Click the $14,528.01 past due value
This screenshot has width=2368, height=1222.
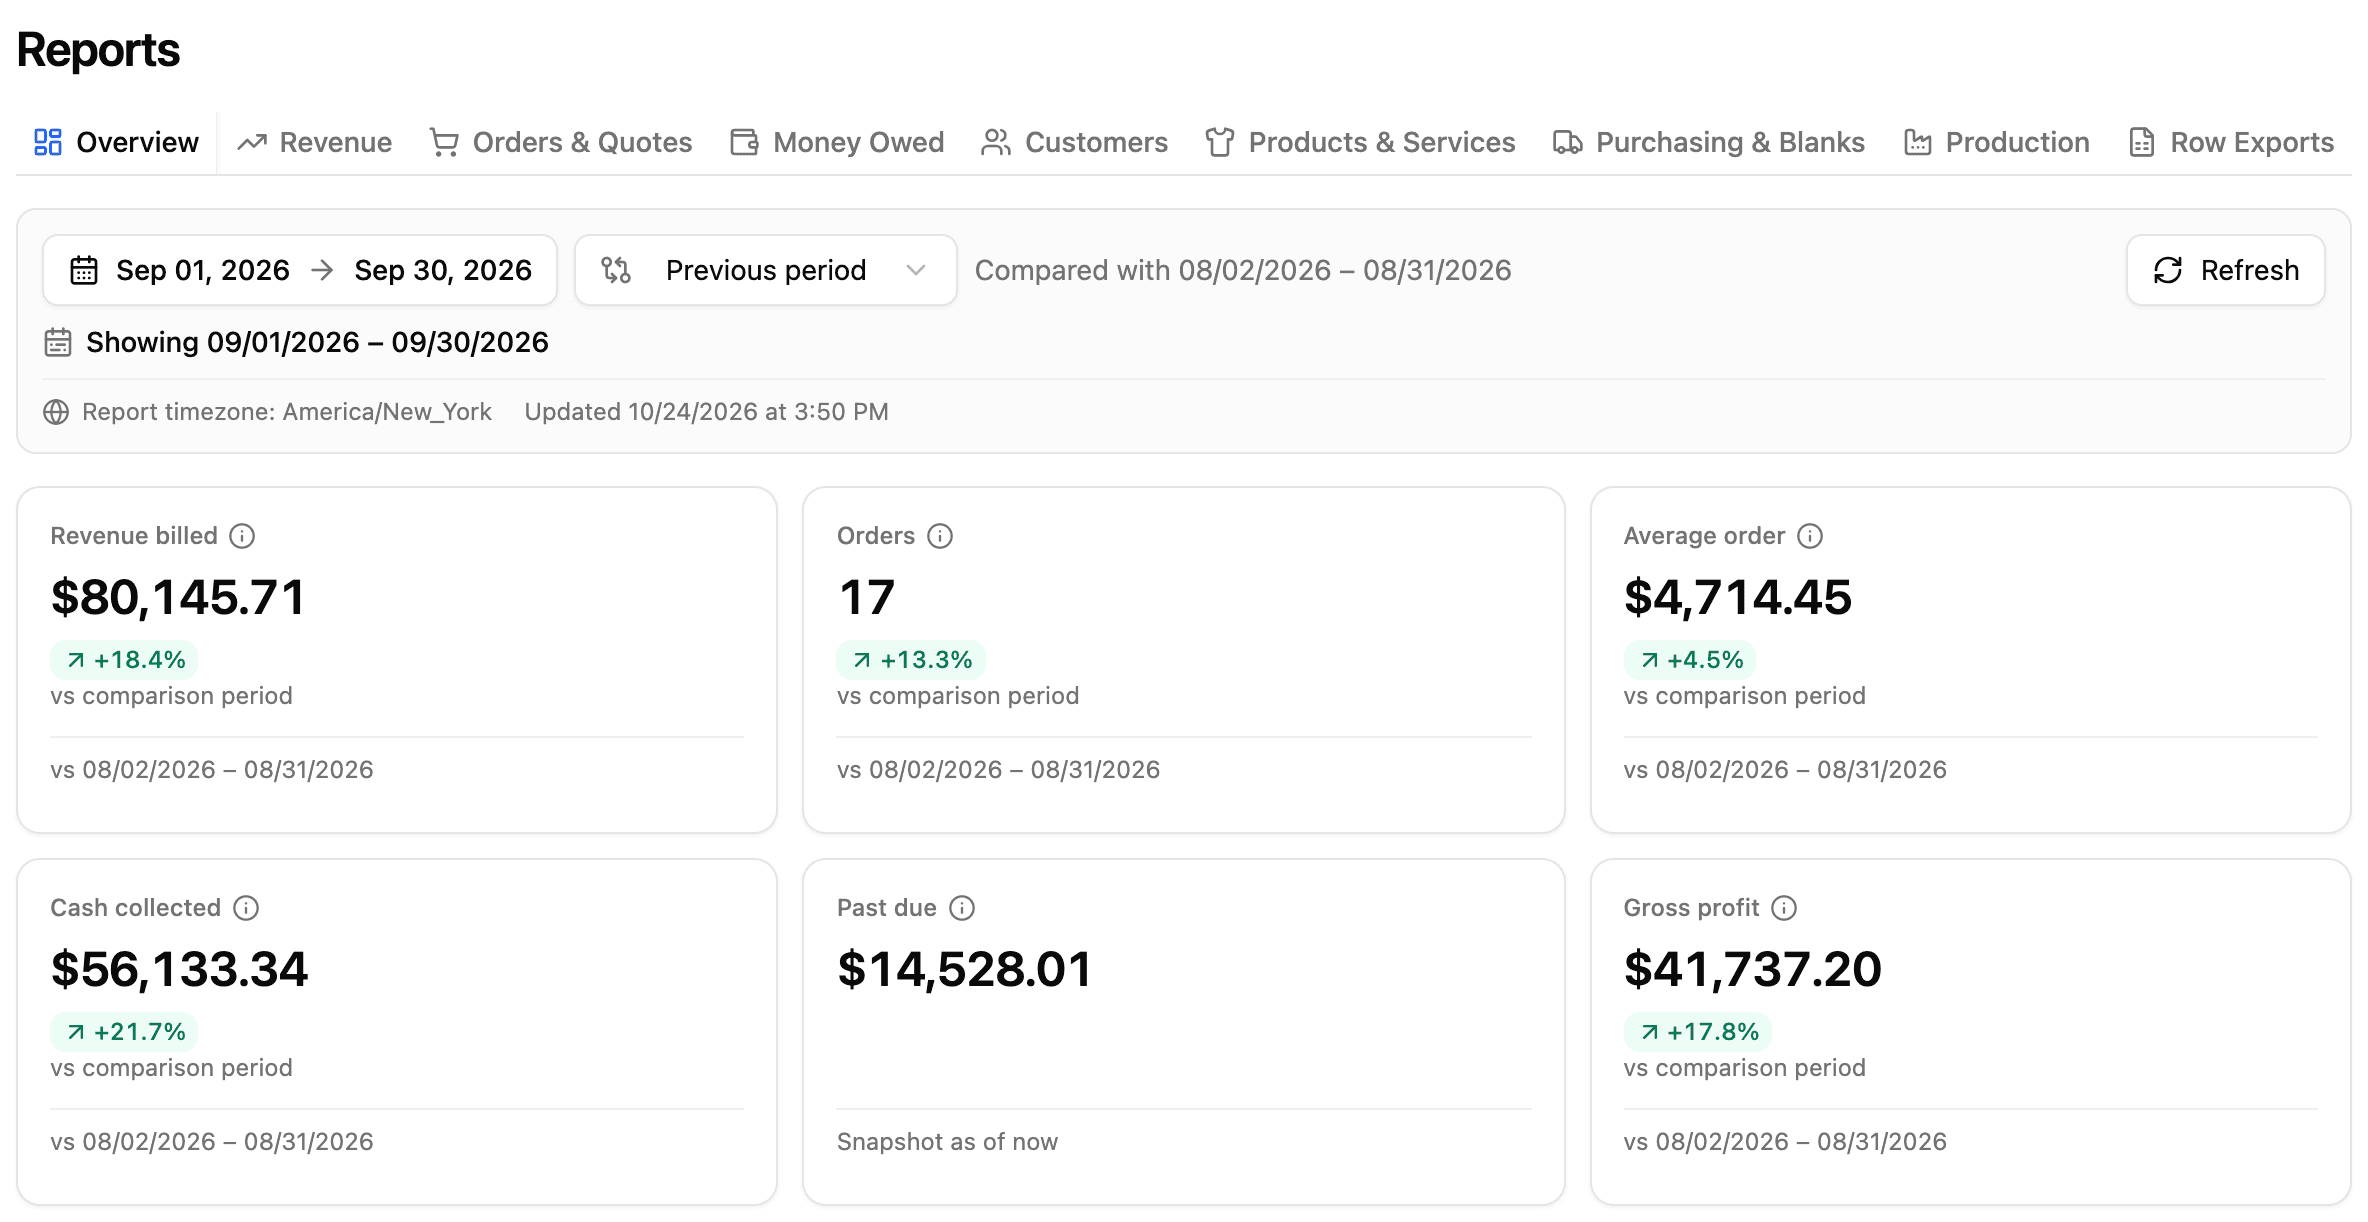965,969
